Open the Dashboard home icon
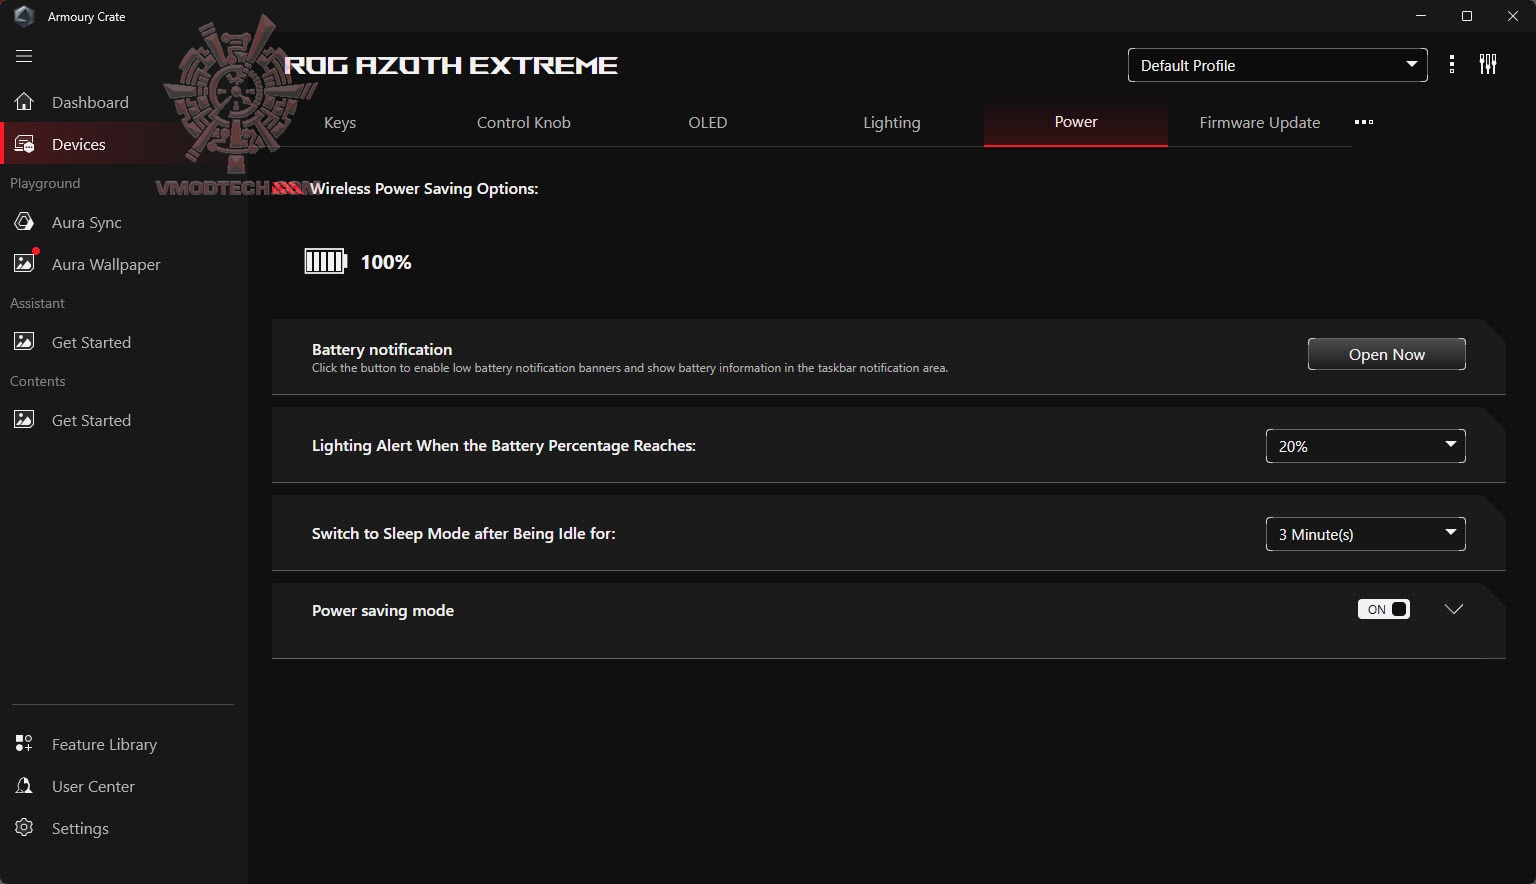The image size is (1536, 884). [x=24, y=102]
